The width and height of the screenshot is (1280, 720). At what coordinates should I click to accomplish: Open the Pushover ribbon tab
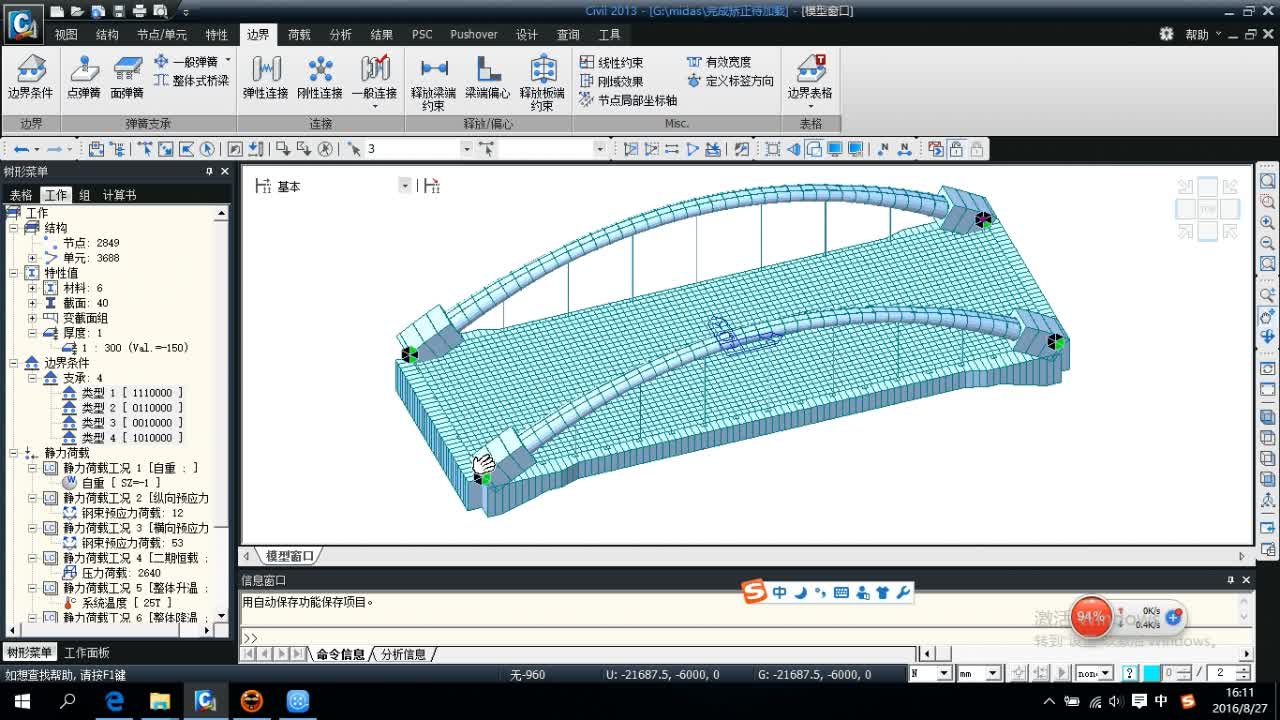point(474,34)
